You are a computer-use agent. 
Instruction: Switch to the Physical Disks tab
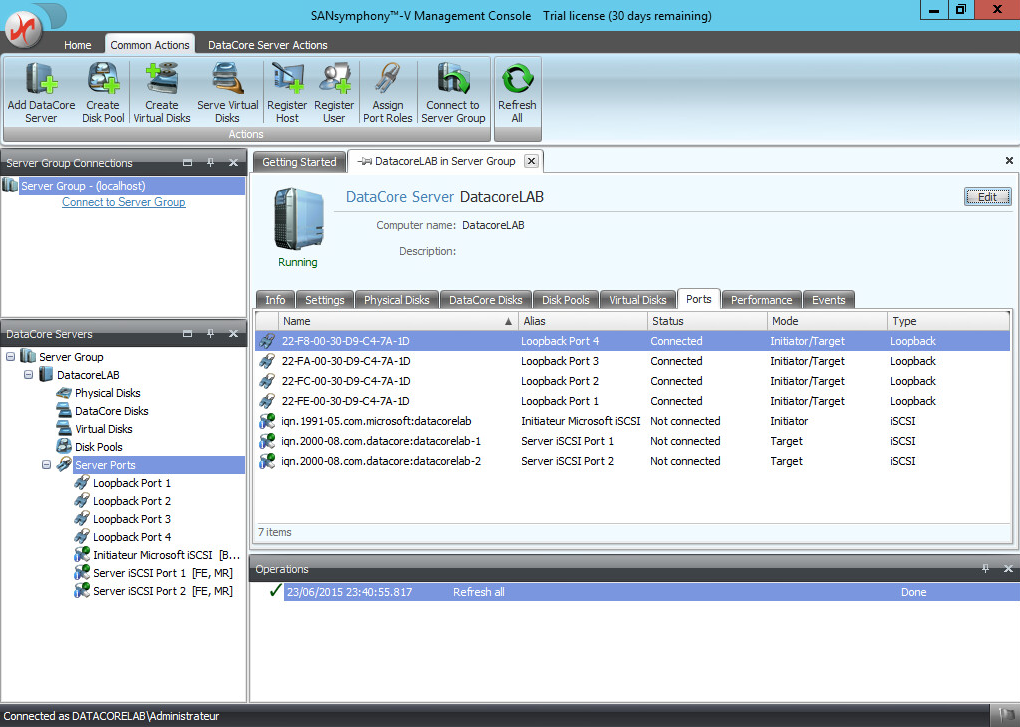point(396,300)
